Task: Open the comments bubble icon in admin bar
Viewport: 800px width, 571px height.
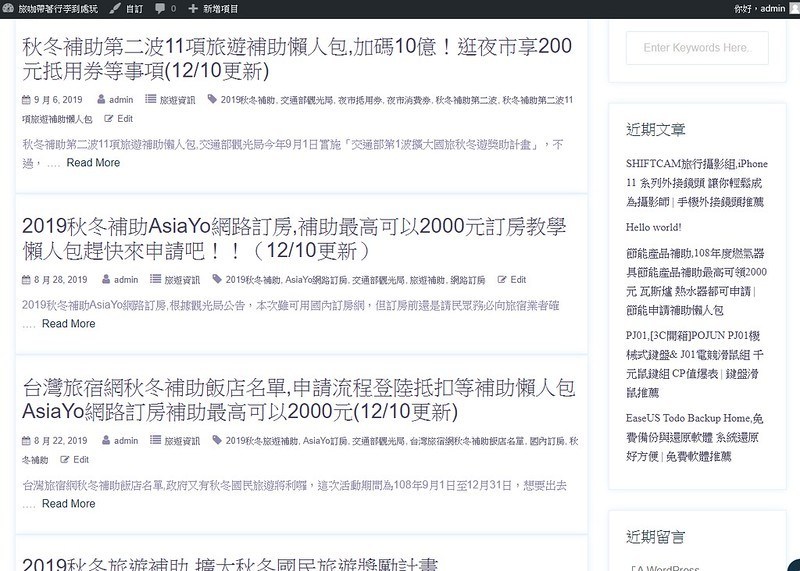Action: pos(160,8)
